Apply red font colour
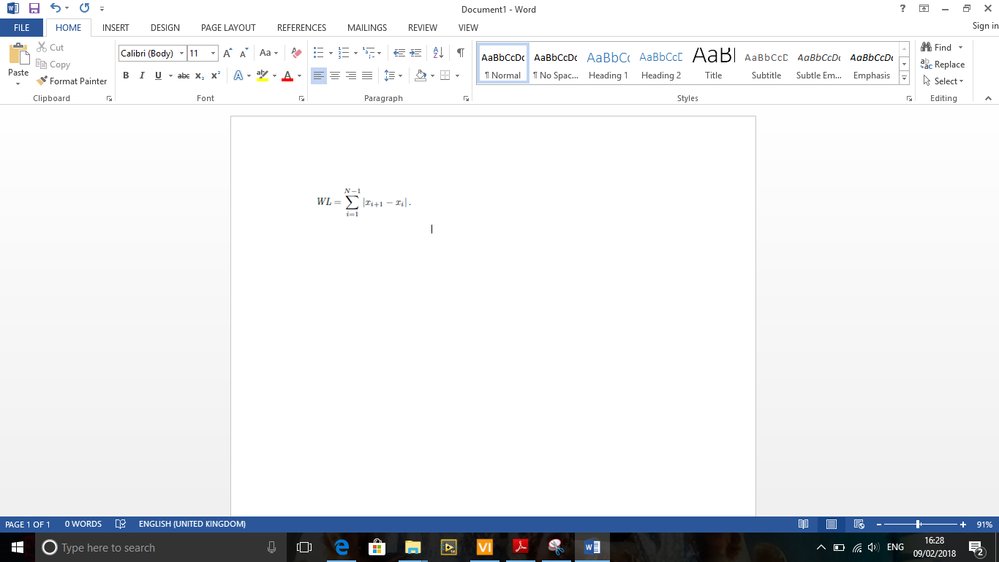 (287, 76)
